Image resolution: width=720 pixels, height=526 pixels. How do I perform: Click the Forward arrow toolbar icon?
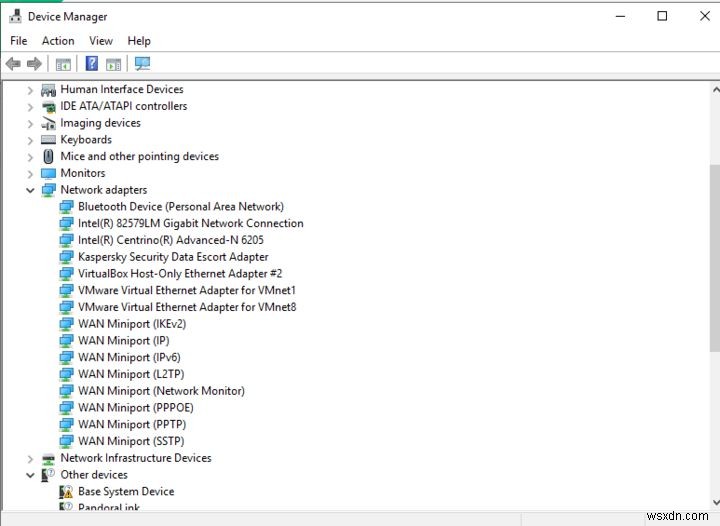34,64
